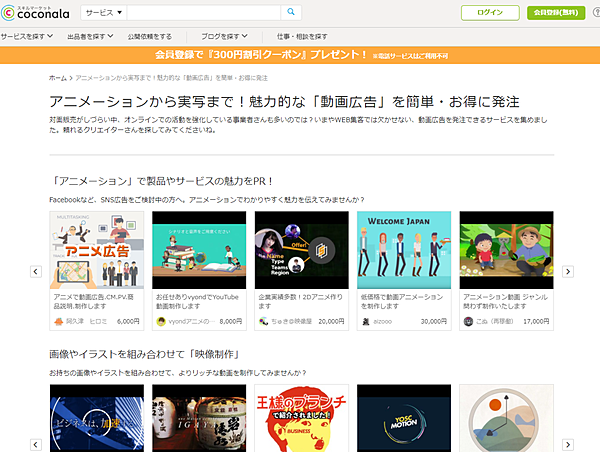Click seller avatar next to 6,000円
600x452 pixels.
pyautogui.click(x=57, y=322)
